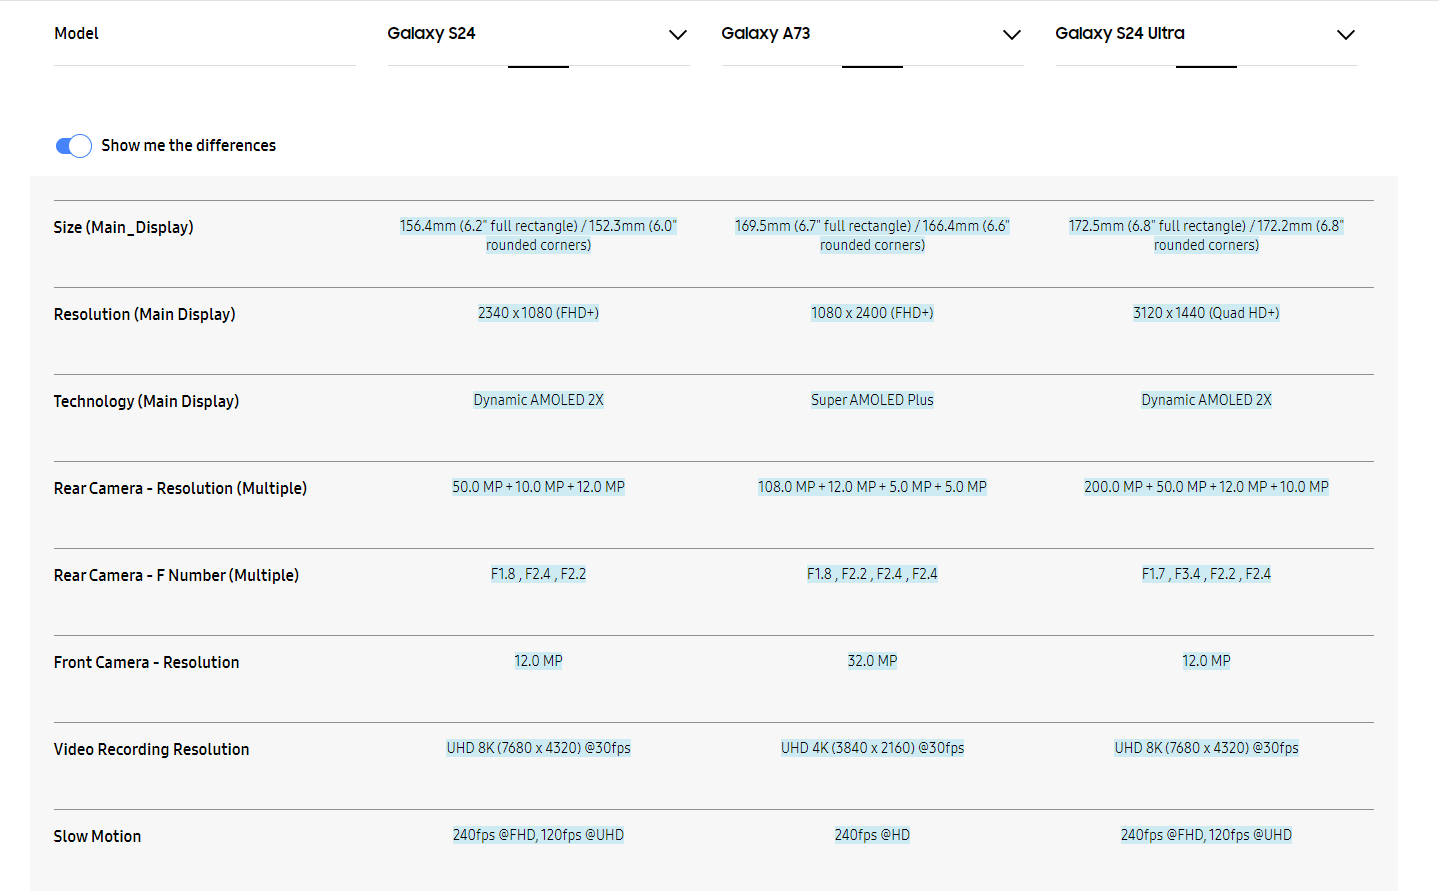Image resolution: width=1439 pixels, height=891 pixels.
Task: Click the Video Recording Resolution label
Action: [151, 749]
